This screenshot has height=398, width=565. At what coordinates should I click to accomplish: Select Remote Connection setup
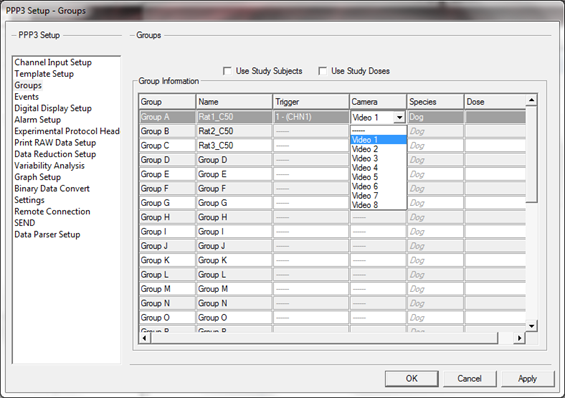[x=52, y=211]
